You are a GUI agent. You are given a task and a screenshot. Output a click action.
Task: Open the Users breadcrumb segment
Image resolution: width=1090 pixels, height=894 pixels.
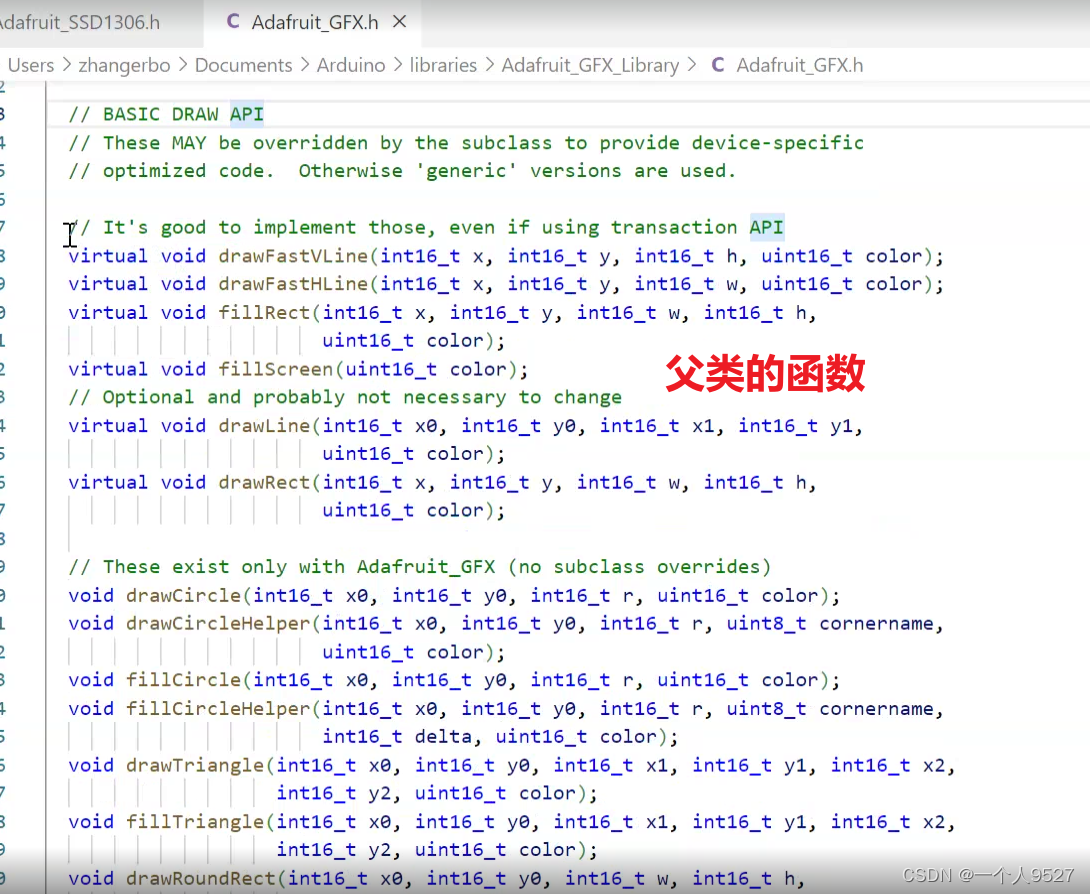coord(31,65)
